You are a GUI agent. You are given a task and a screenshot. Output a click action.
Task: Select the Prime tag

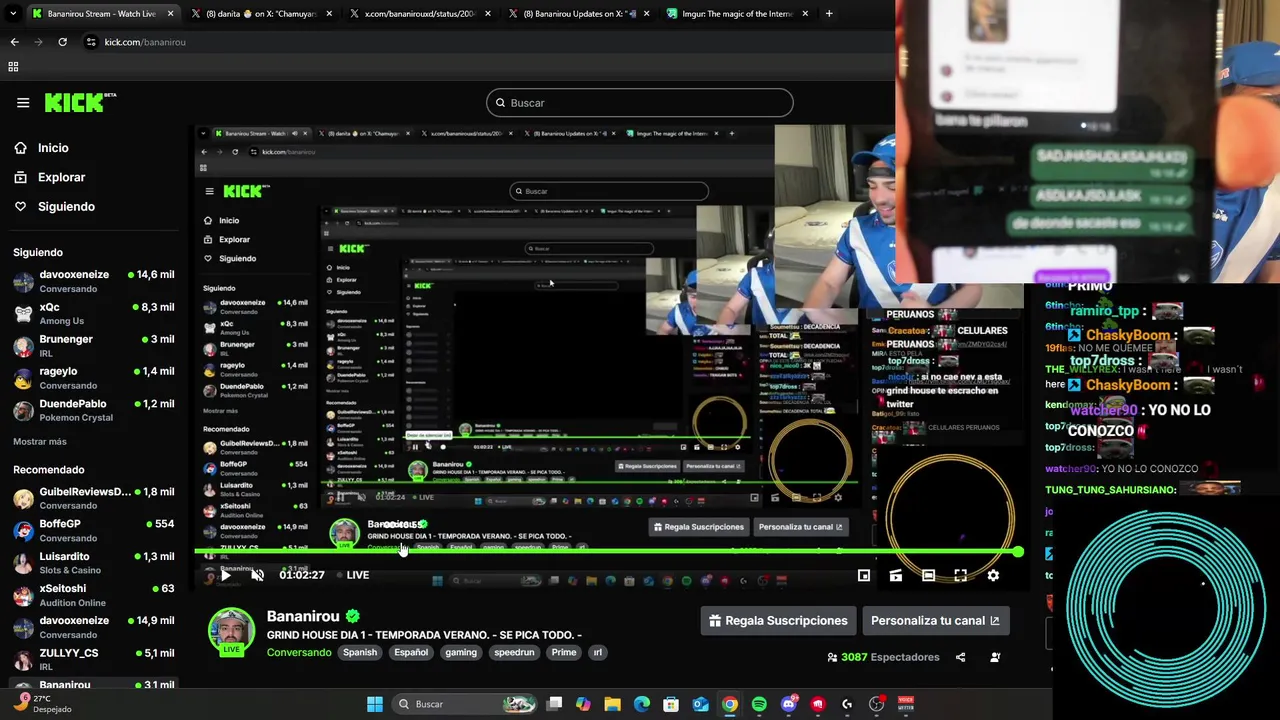[x=564, y=652]
